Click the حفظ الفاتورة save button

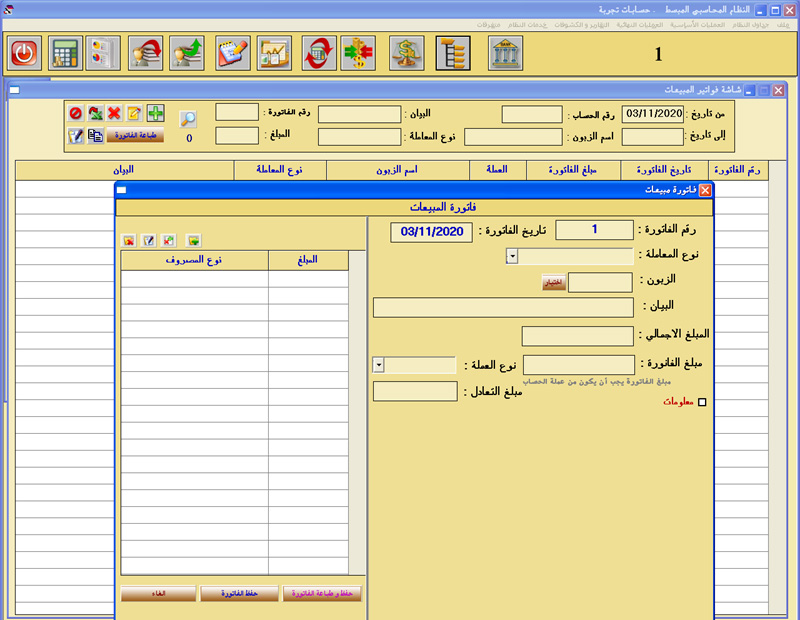click(x=239, y=594)
